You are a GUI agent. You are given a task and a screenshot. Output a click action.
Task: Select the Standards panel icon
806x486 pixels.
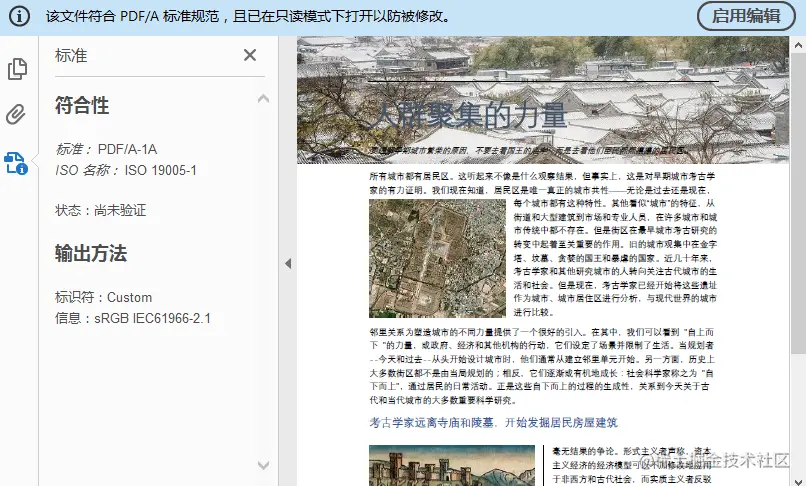coord(16,163)
